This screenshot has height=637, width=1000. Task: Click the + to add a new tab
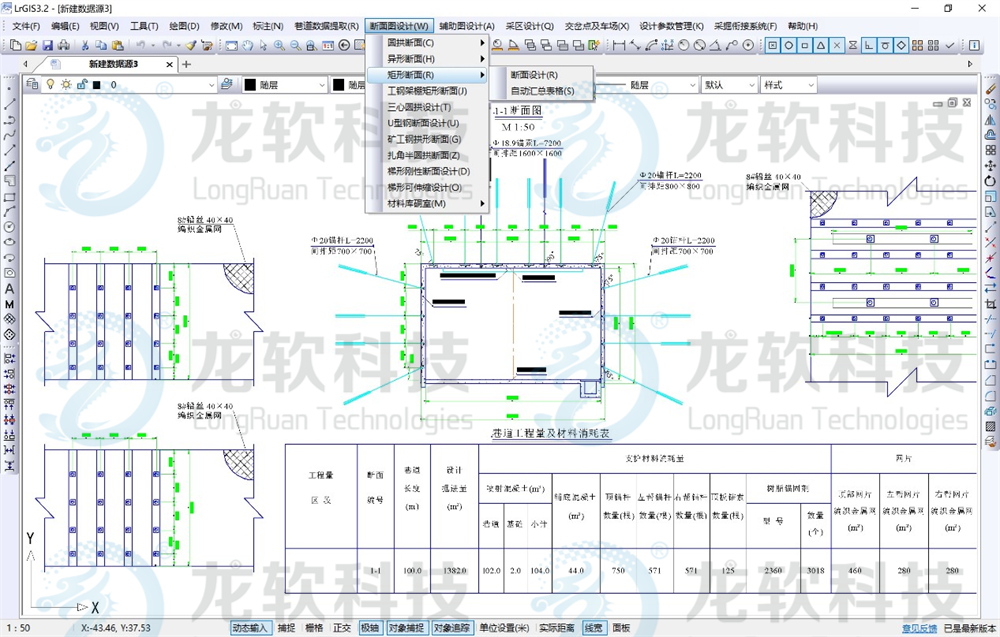[186, 62]
